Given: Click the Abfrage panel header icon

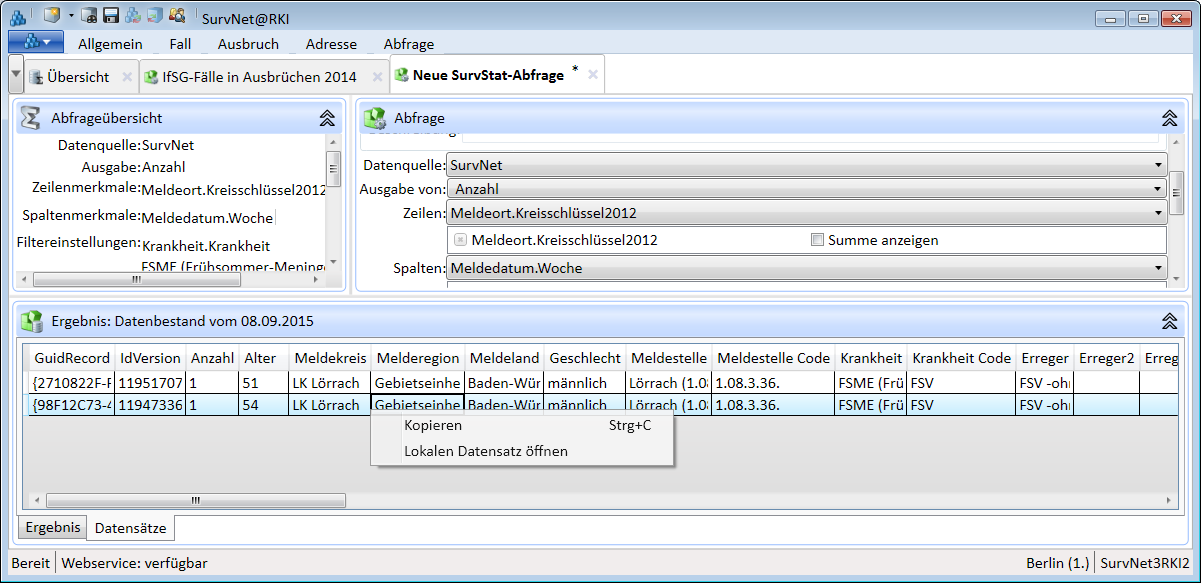Looking at the screenshot, I should [375, 118].
